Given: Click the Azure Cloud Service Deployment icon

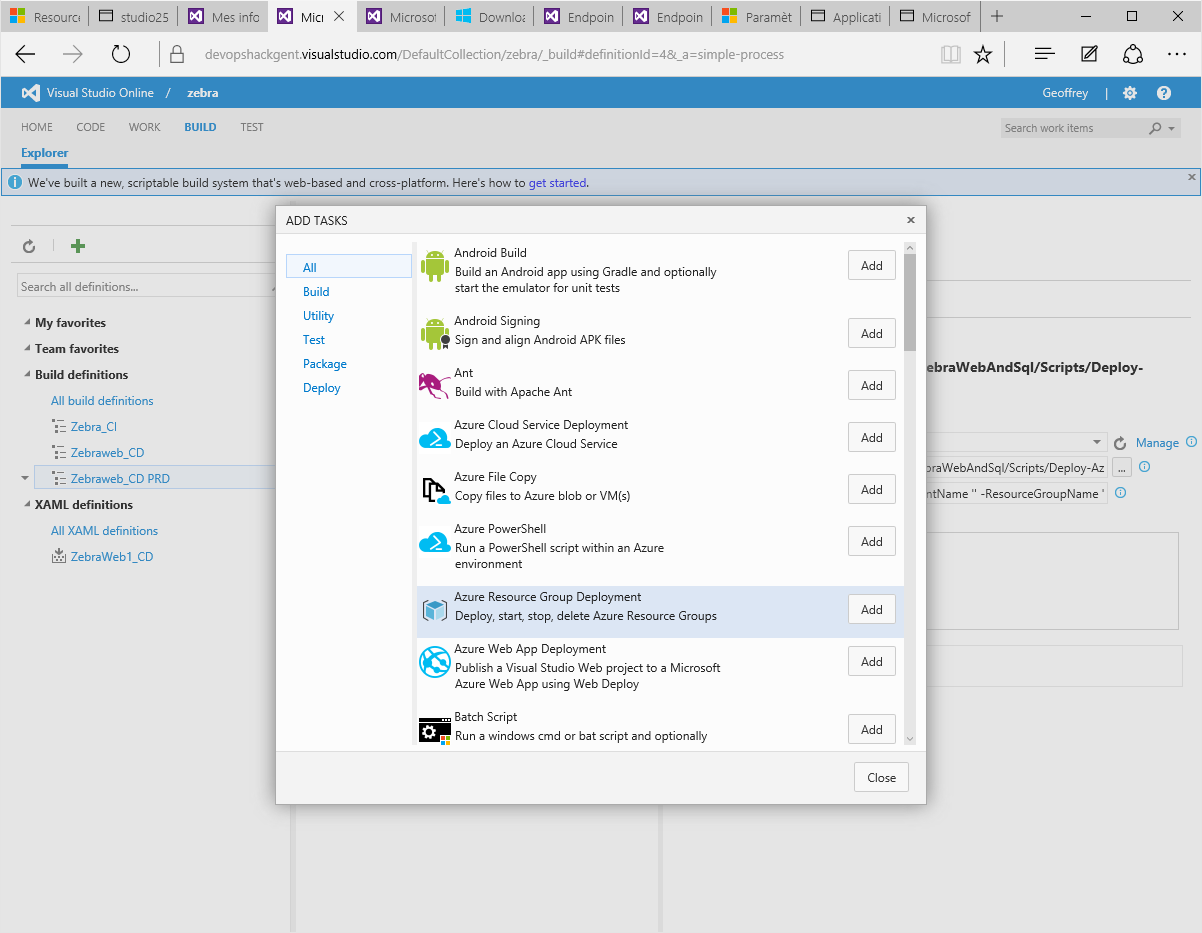Looking at the screenshot, I should pos(435,438).
